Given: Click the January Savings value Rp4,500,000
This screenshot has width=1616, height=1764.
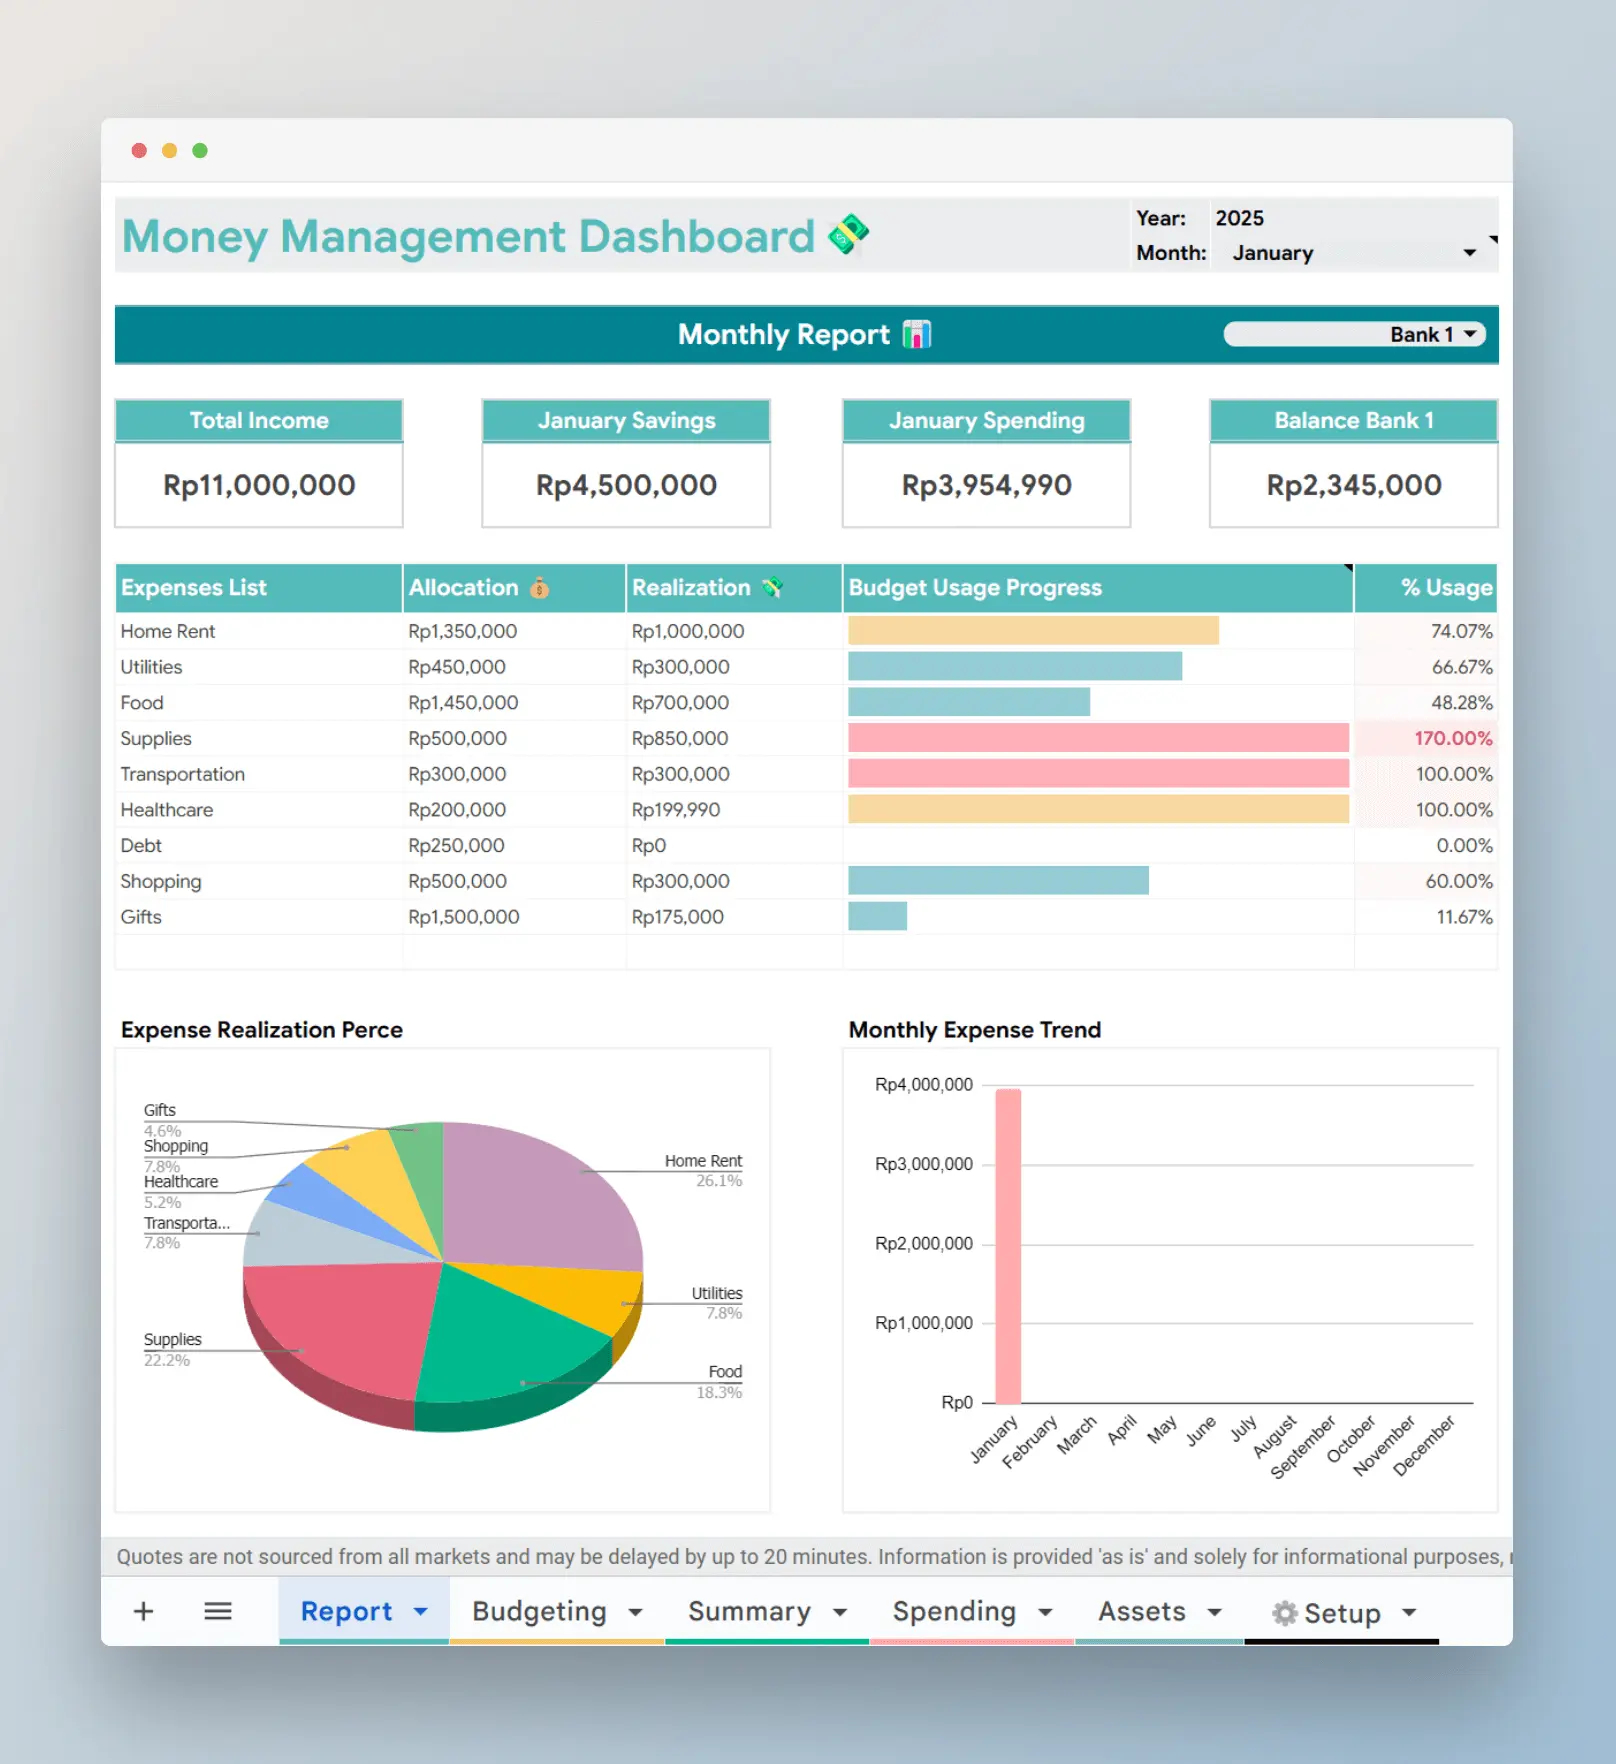Looking at the screenshot, I should (626, 485).
